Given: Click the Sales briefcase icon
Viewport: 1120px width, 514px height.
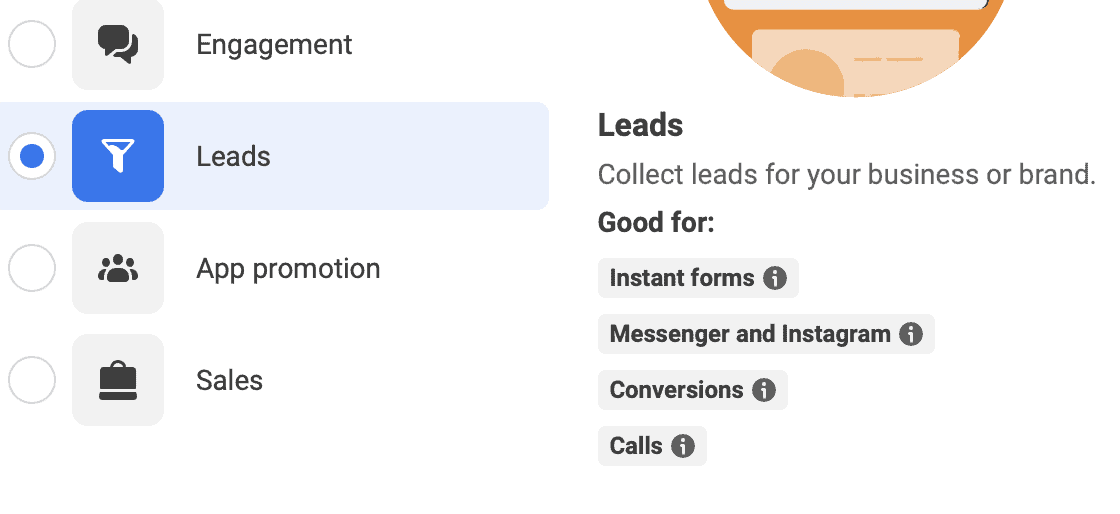Looking at the screenshot, I should click(118, 380).
